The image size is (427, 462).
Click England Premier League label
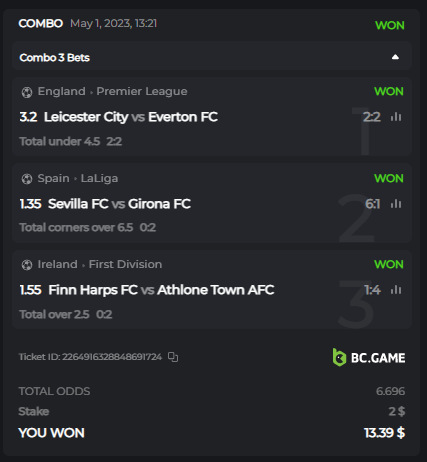(x=112, y=91)
